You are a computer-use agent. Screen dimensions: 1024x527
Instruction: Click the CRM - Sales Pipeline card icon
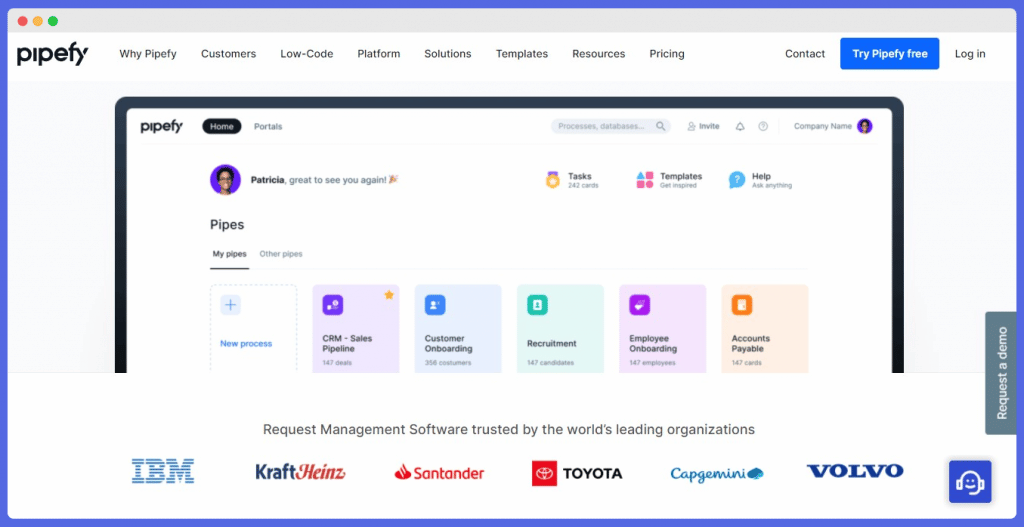click(333, 305)
